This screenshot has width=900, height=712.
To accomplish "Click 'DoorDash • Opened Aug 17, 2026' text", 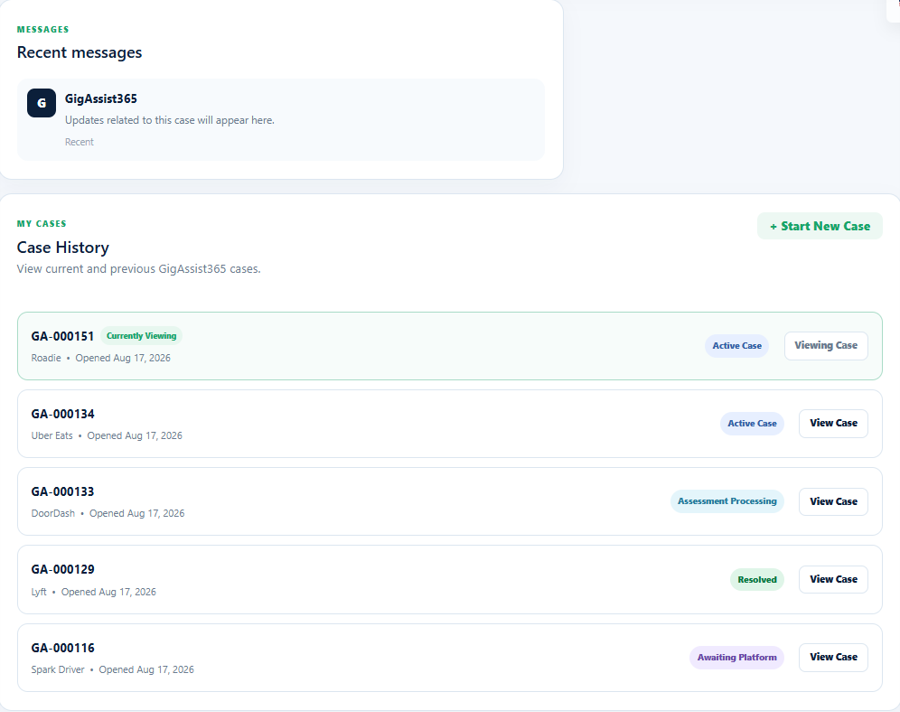I will [x=108, y=513].
